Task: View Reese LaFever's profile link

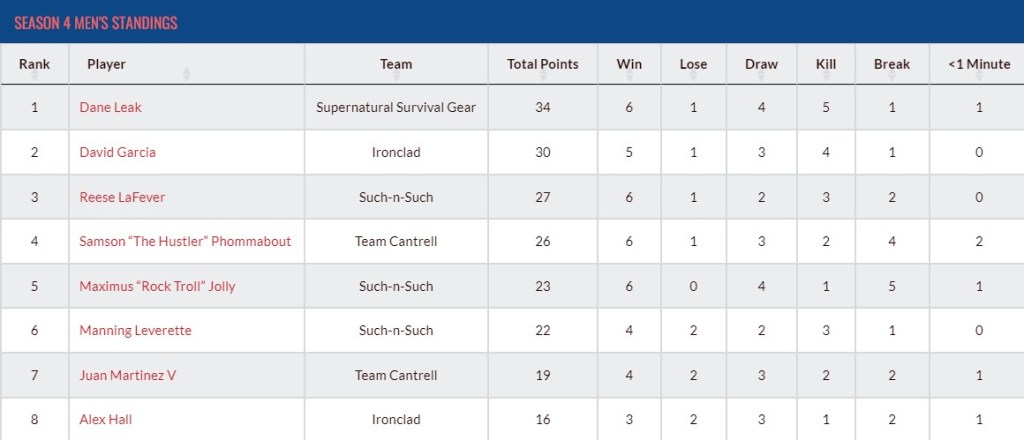Action: tap(122, 197)
